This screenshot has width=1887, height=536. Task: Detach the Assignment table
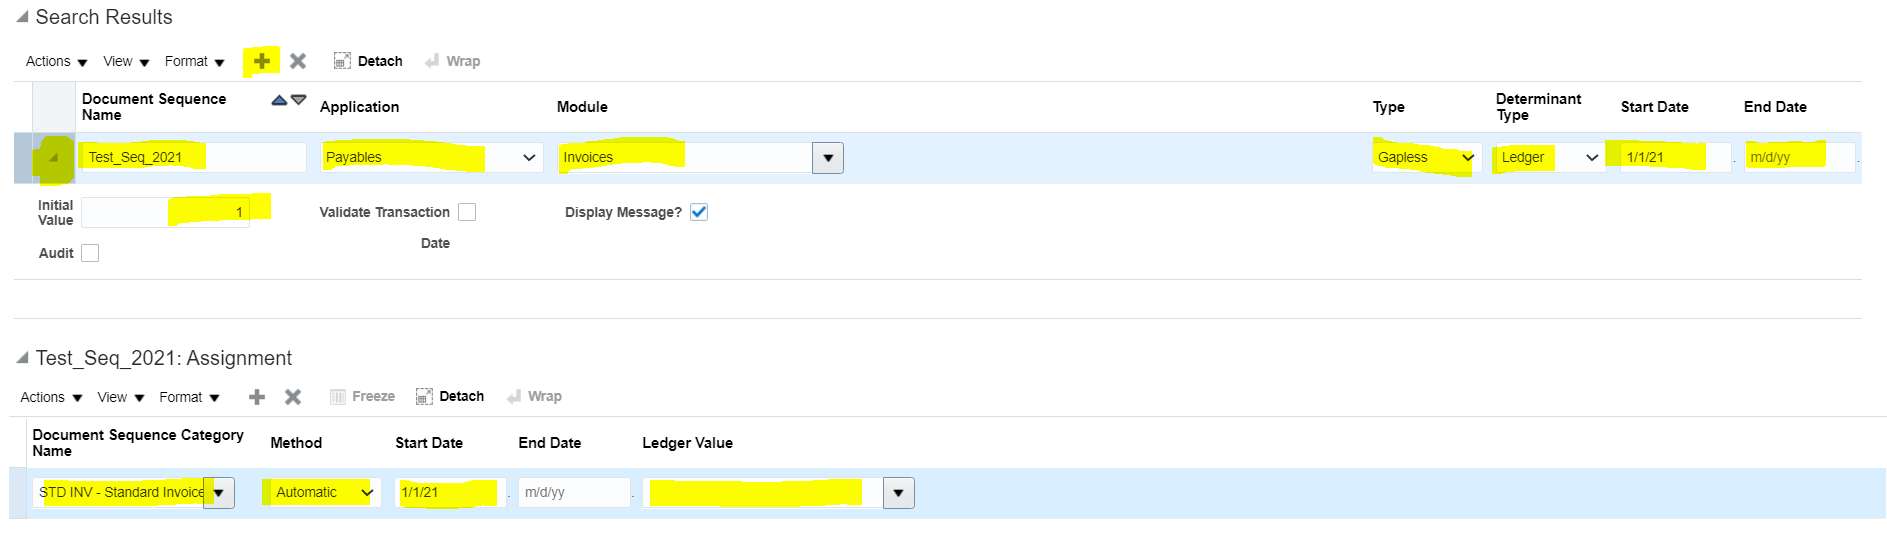click(x=450, y=397)
